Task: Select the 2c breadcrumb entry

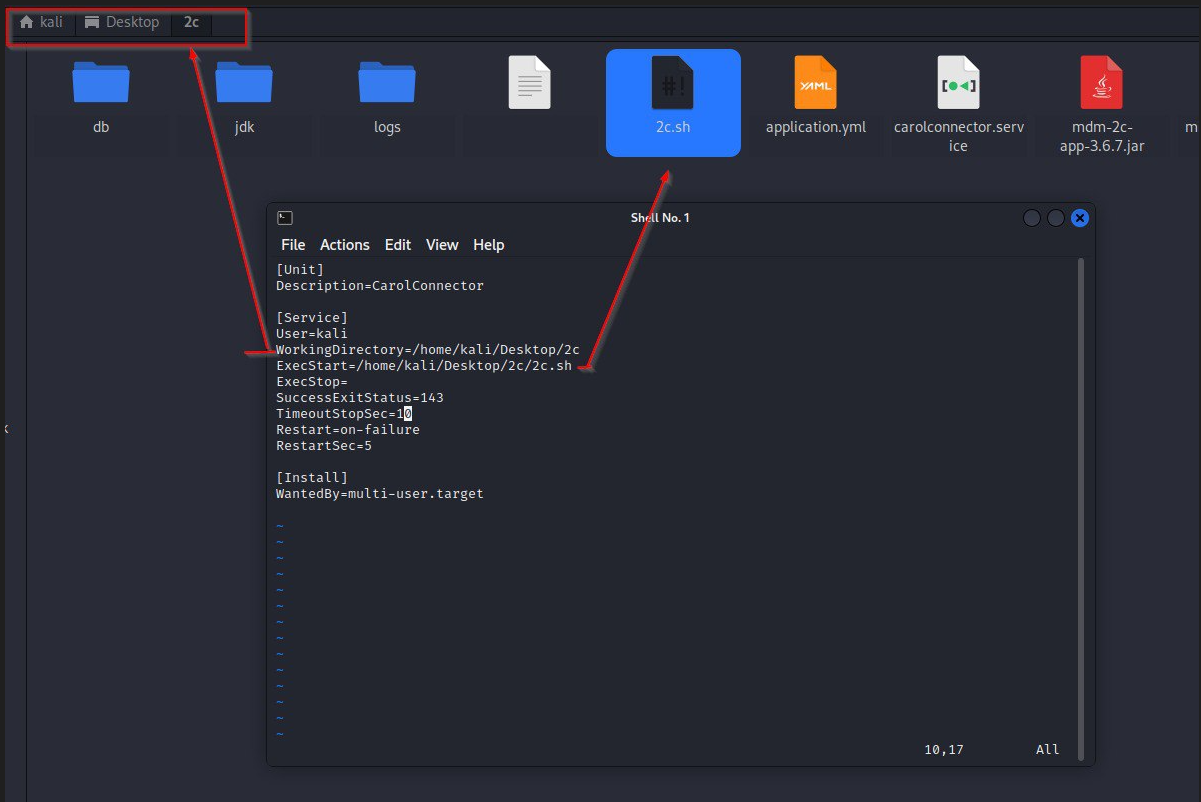Action: click(x=191, y=21)
